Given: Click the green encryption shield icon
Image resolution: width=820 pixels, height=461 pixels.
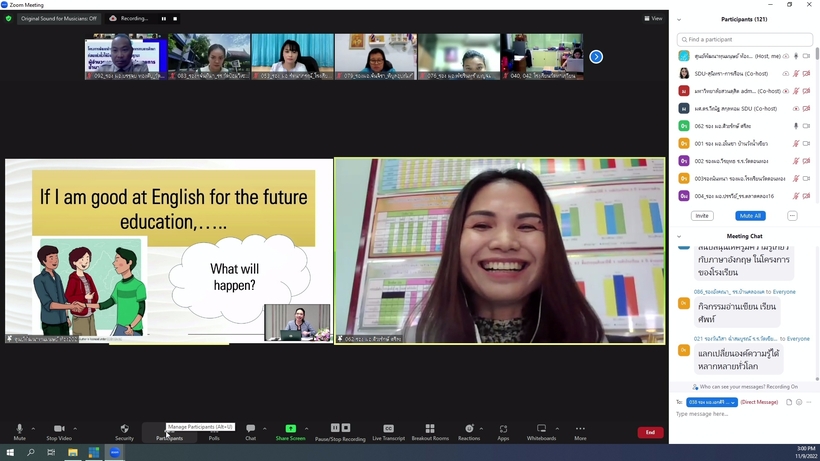Looking at the screenshot, I should [x=8, y=18].
